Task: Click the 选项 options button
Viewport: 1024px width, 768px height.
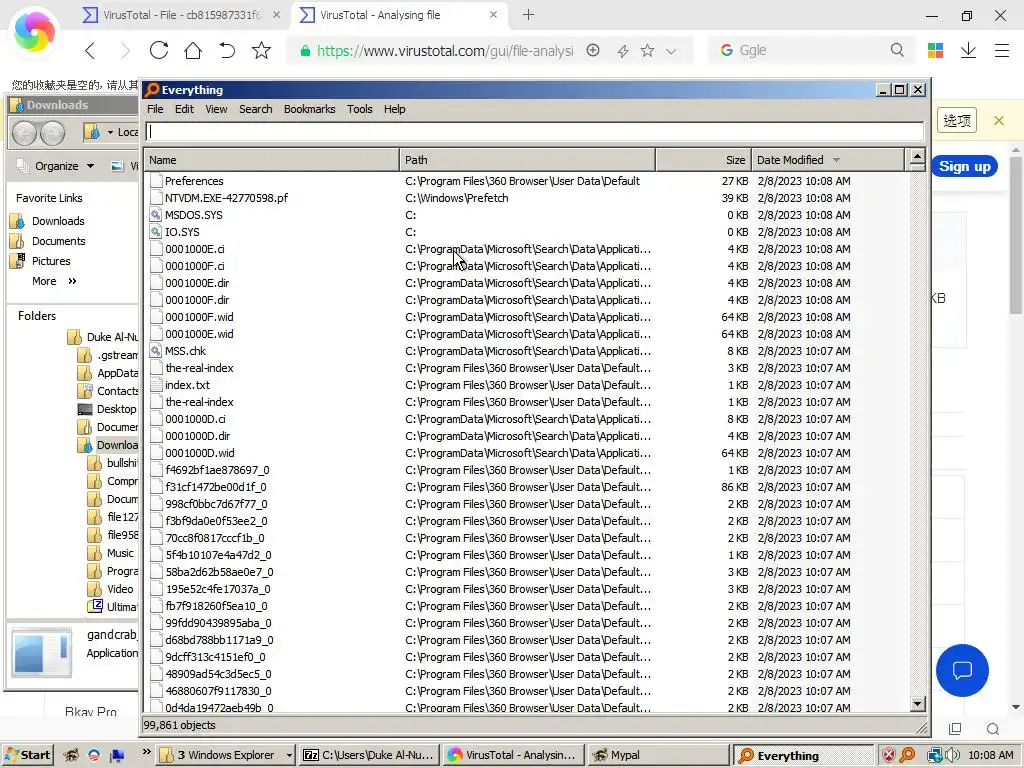Action: coord(957,120)
